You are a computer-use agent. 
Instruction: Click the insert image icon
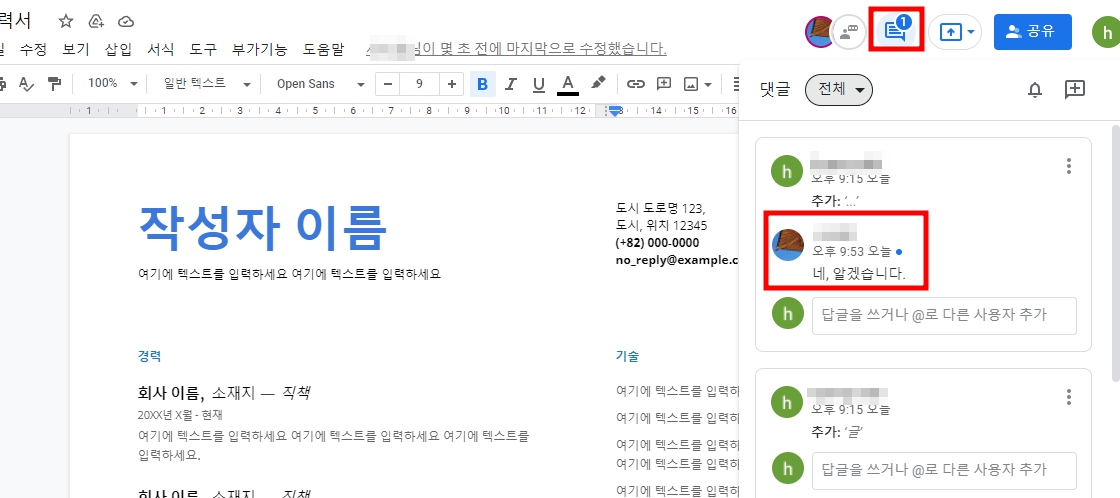point(691,84)
